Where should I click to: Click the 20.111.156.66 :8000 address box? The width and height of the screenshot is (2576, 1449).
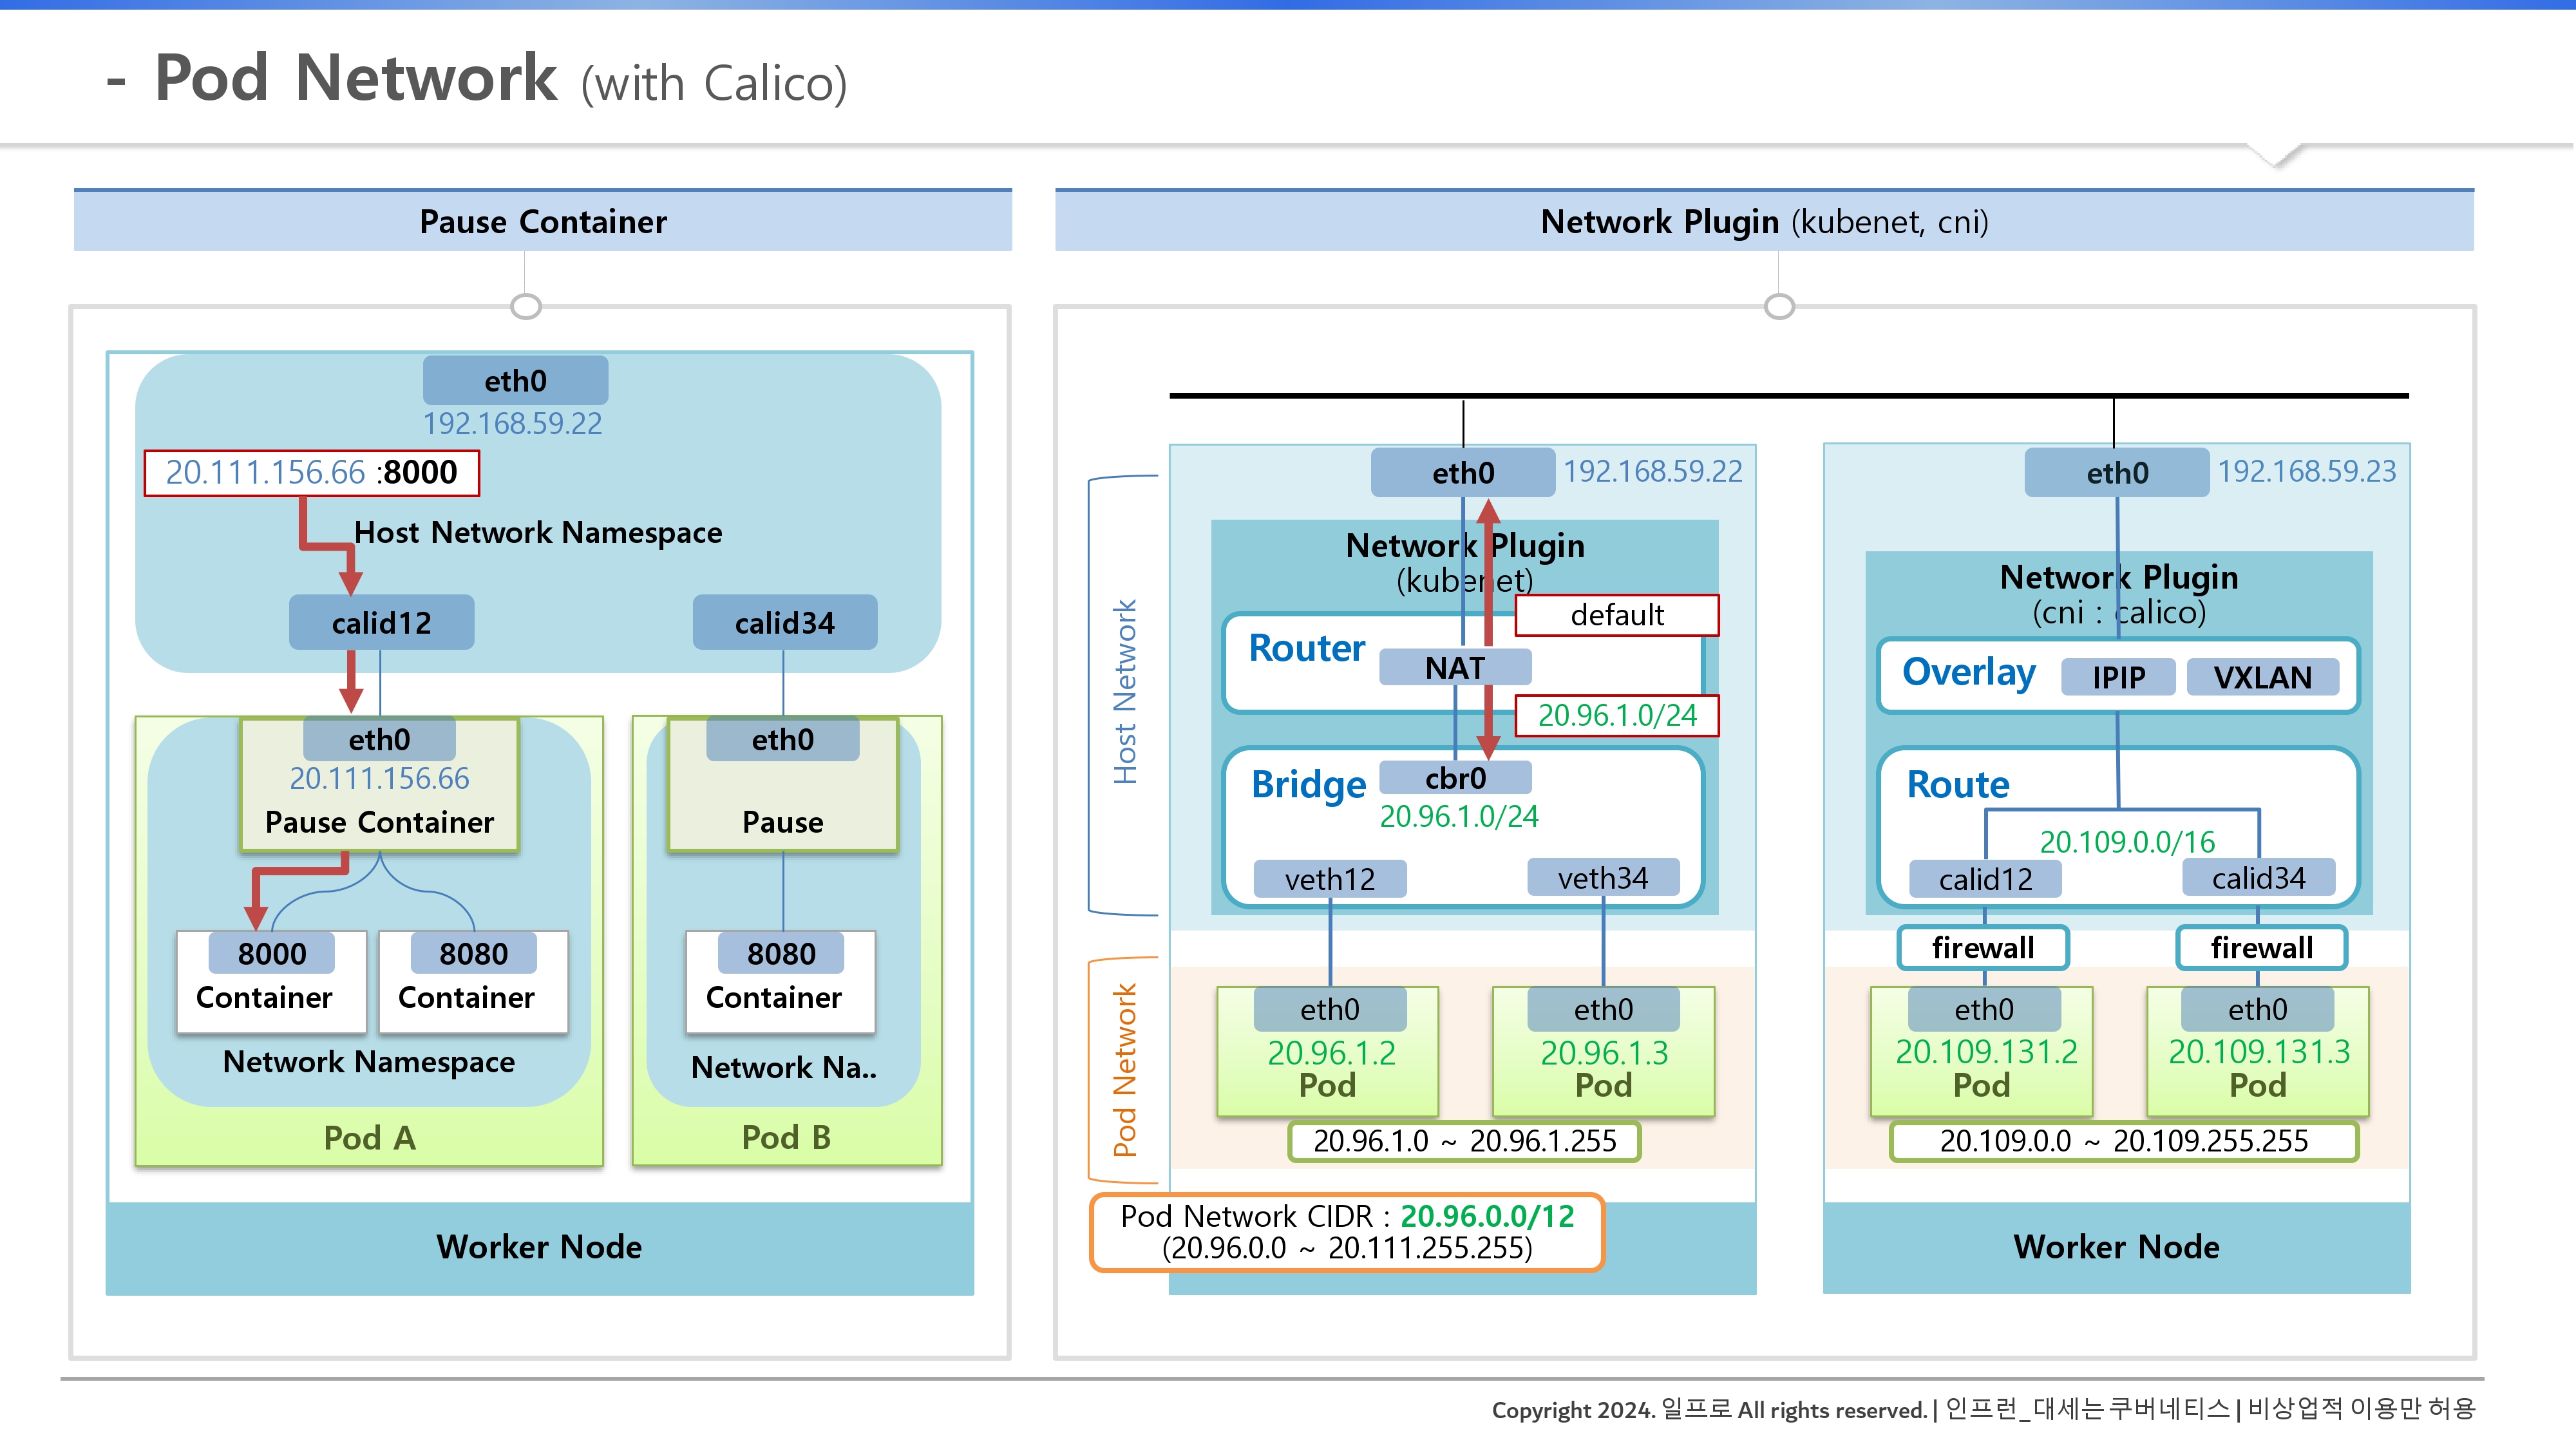(x=311, y=472)
